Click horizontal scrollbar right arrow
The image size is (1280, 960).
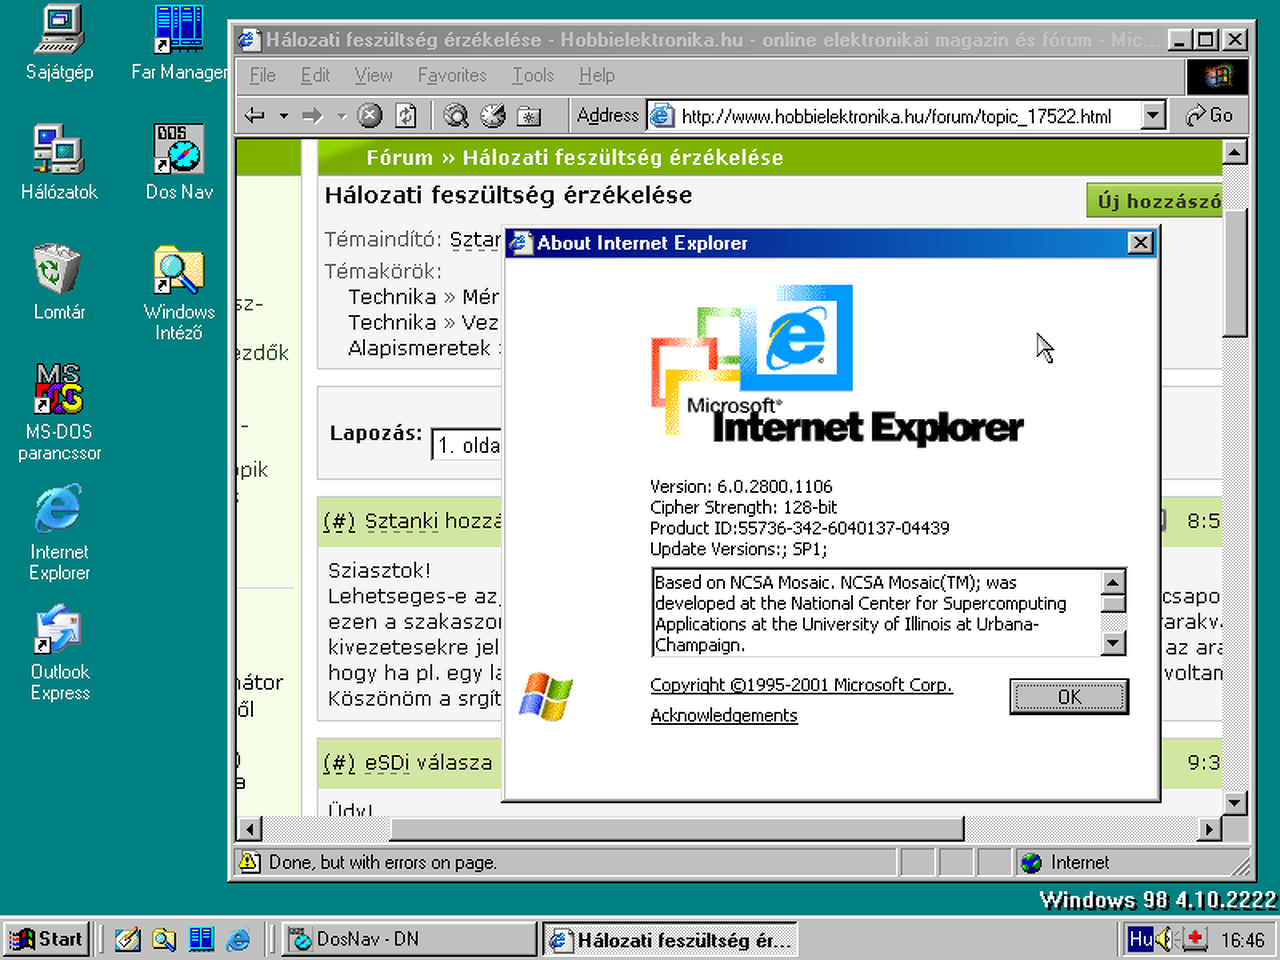1210,829
